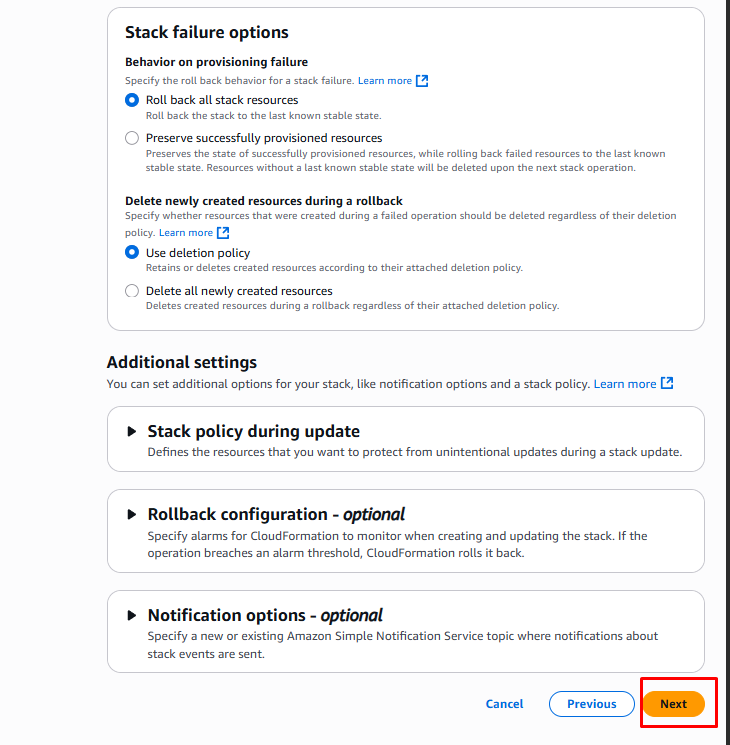
Task: Open external link icon beside deletion policy Learn more
Action: (224, 233)
